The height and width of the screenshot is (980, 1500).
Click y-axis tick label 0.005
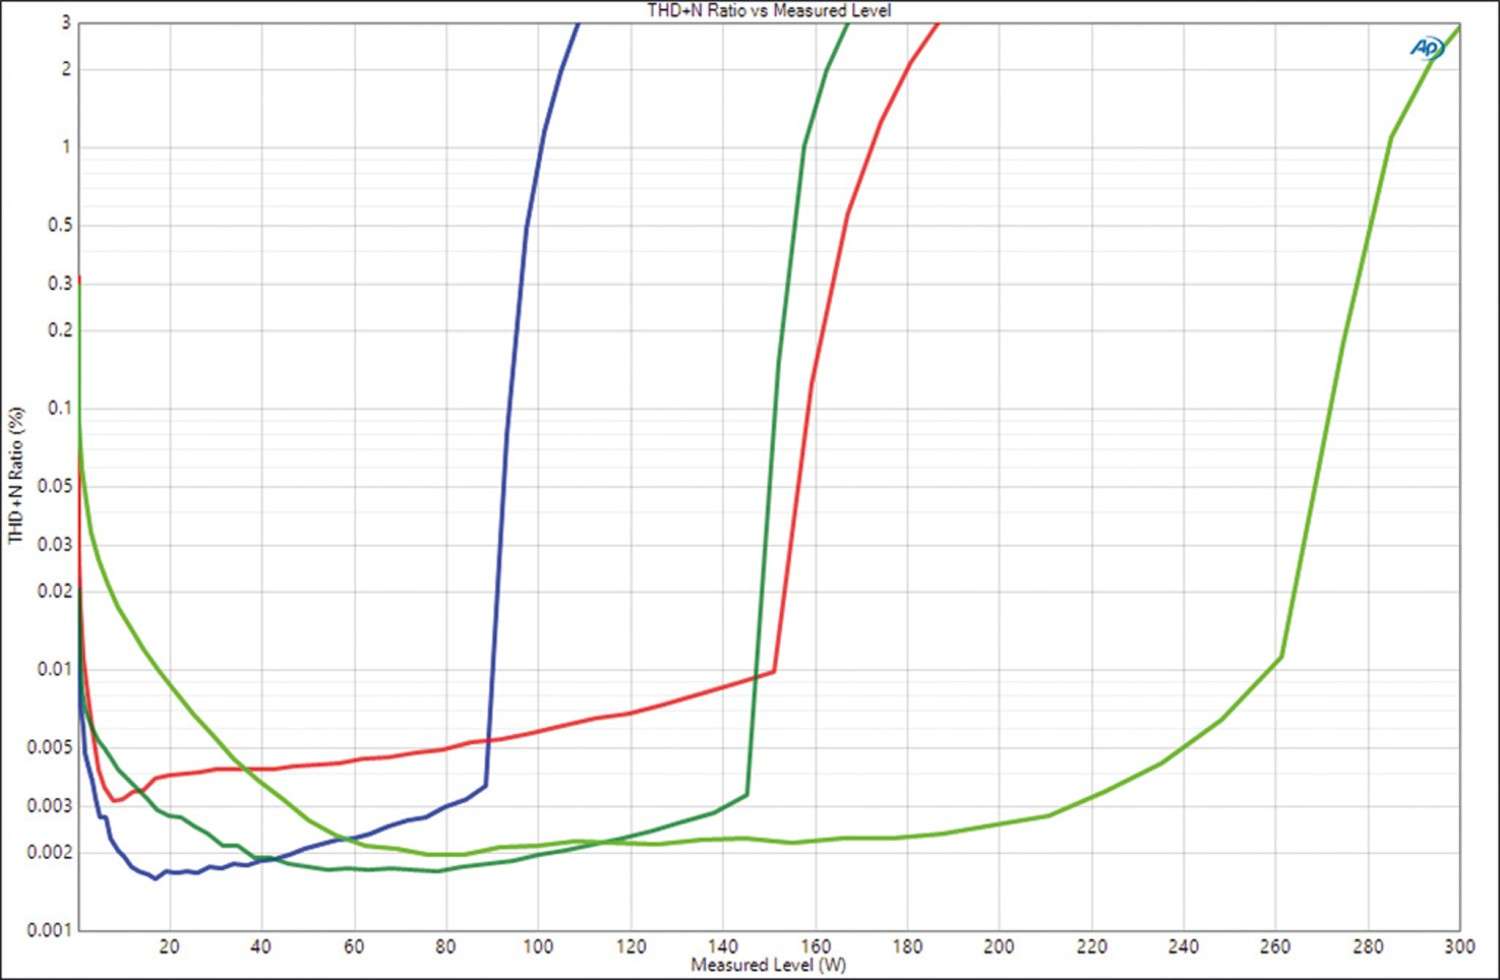(x=49, y=748)
